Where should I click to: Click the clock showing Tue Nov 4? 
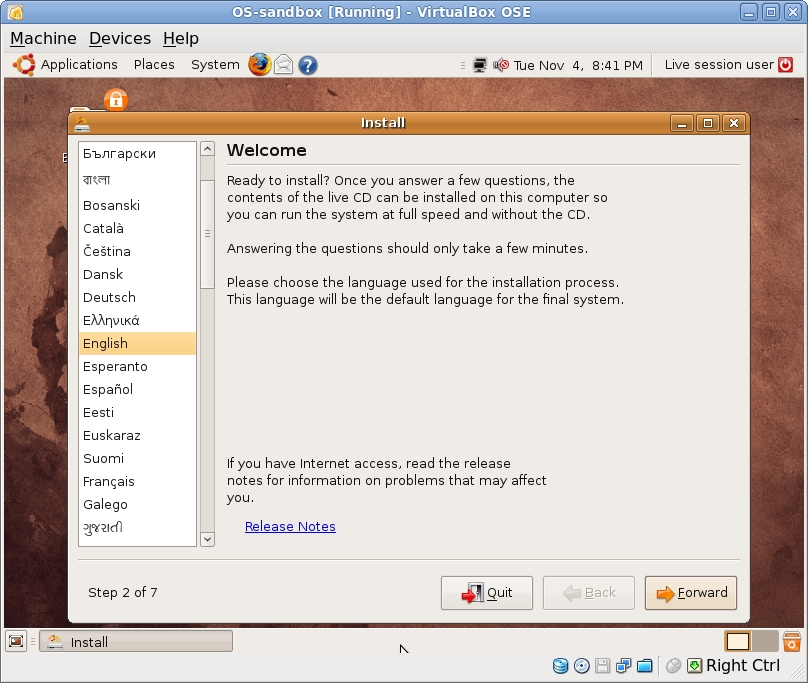[578, 65]
